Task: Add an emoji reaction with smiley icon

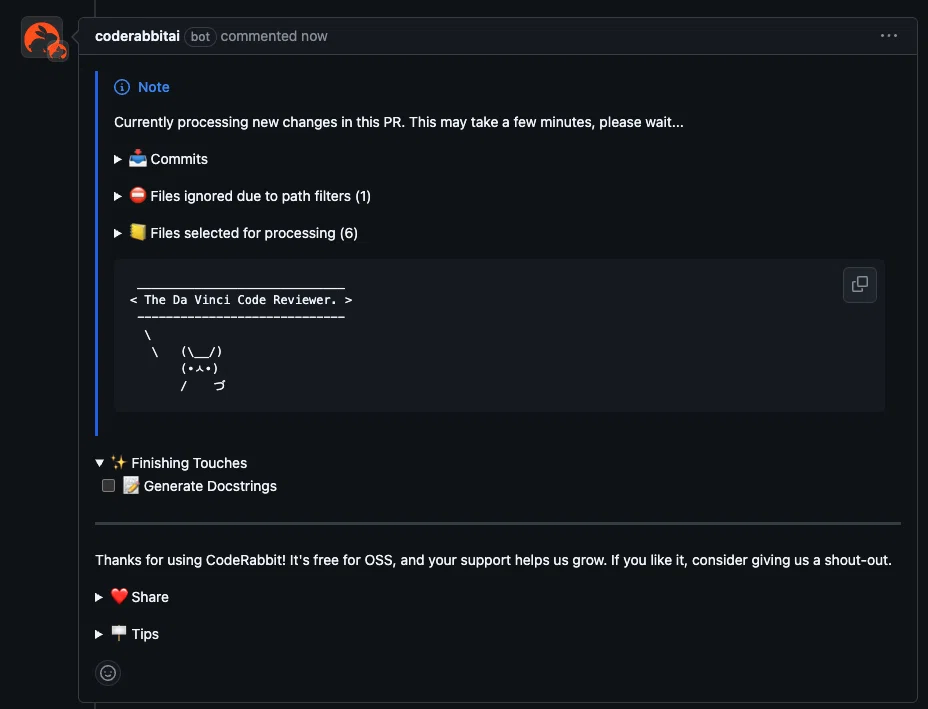Action: [x=108, y=673]
